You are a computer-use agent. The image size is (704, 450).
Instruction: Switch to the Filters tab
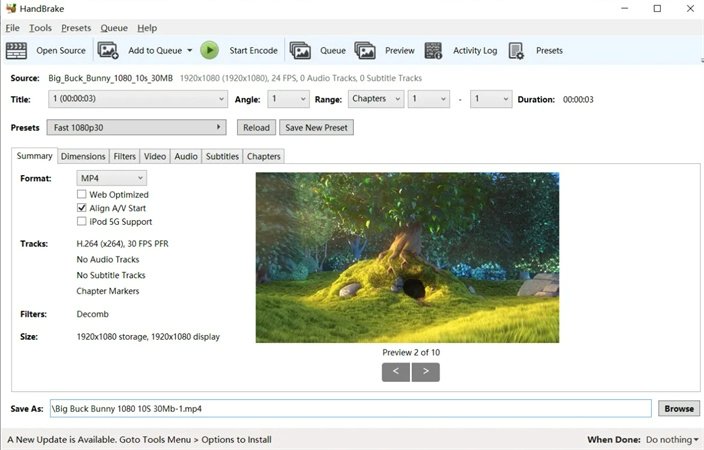pyautogui.click(x=124, y=156)
